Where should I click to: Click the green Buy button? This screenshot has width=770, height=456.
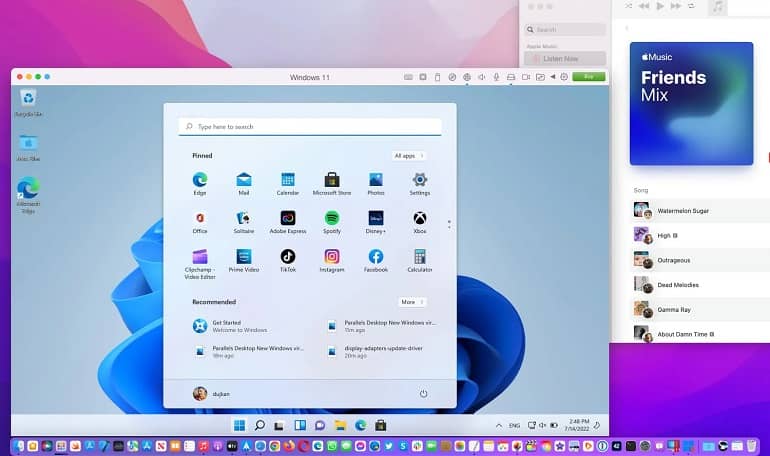pos(589,77)
